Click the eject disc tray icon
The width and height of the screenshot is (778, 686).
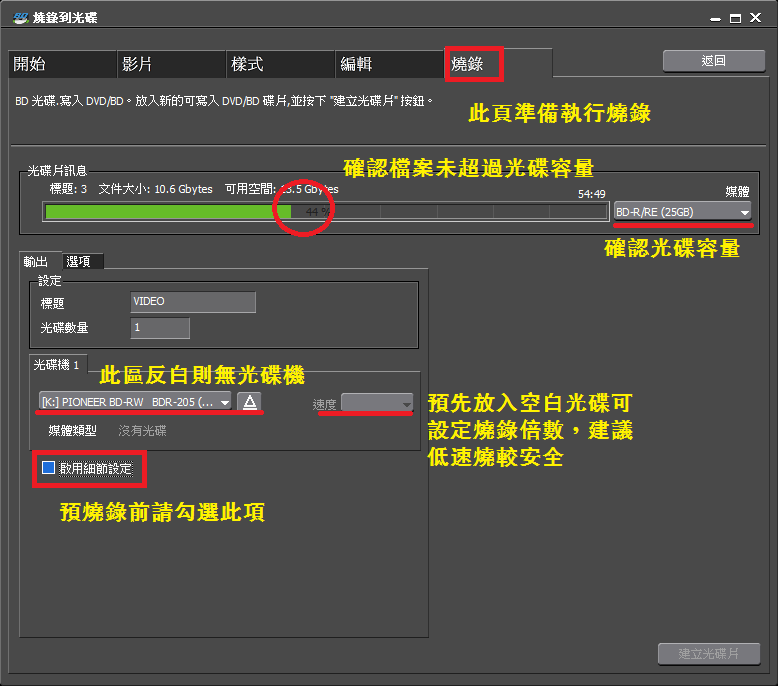tap(250, 401)
